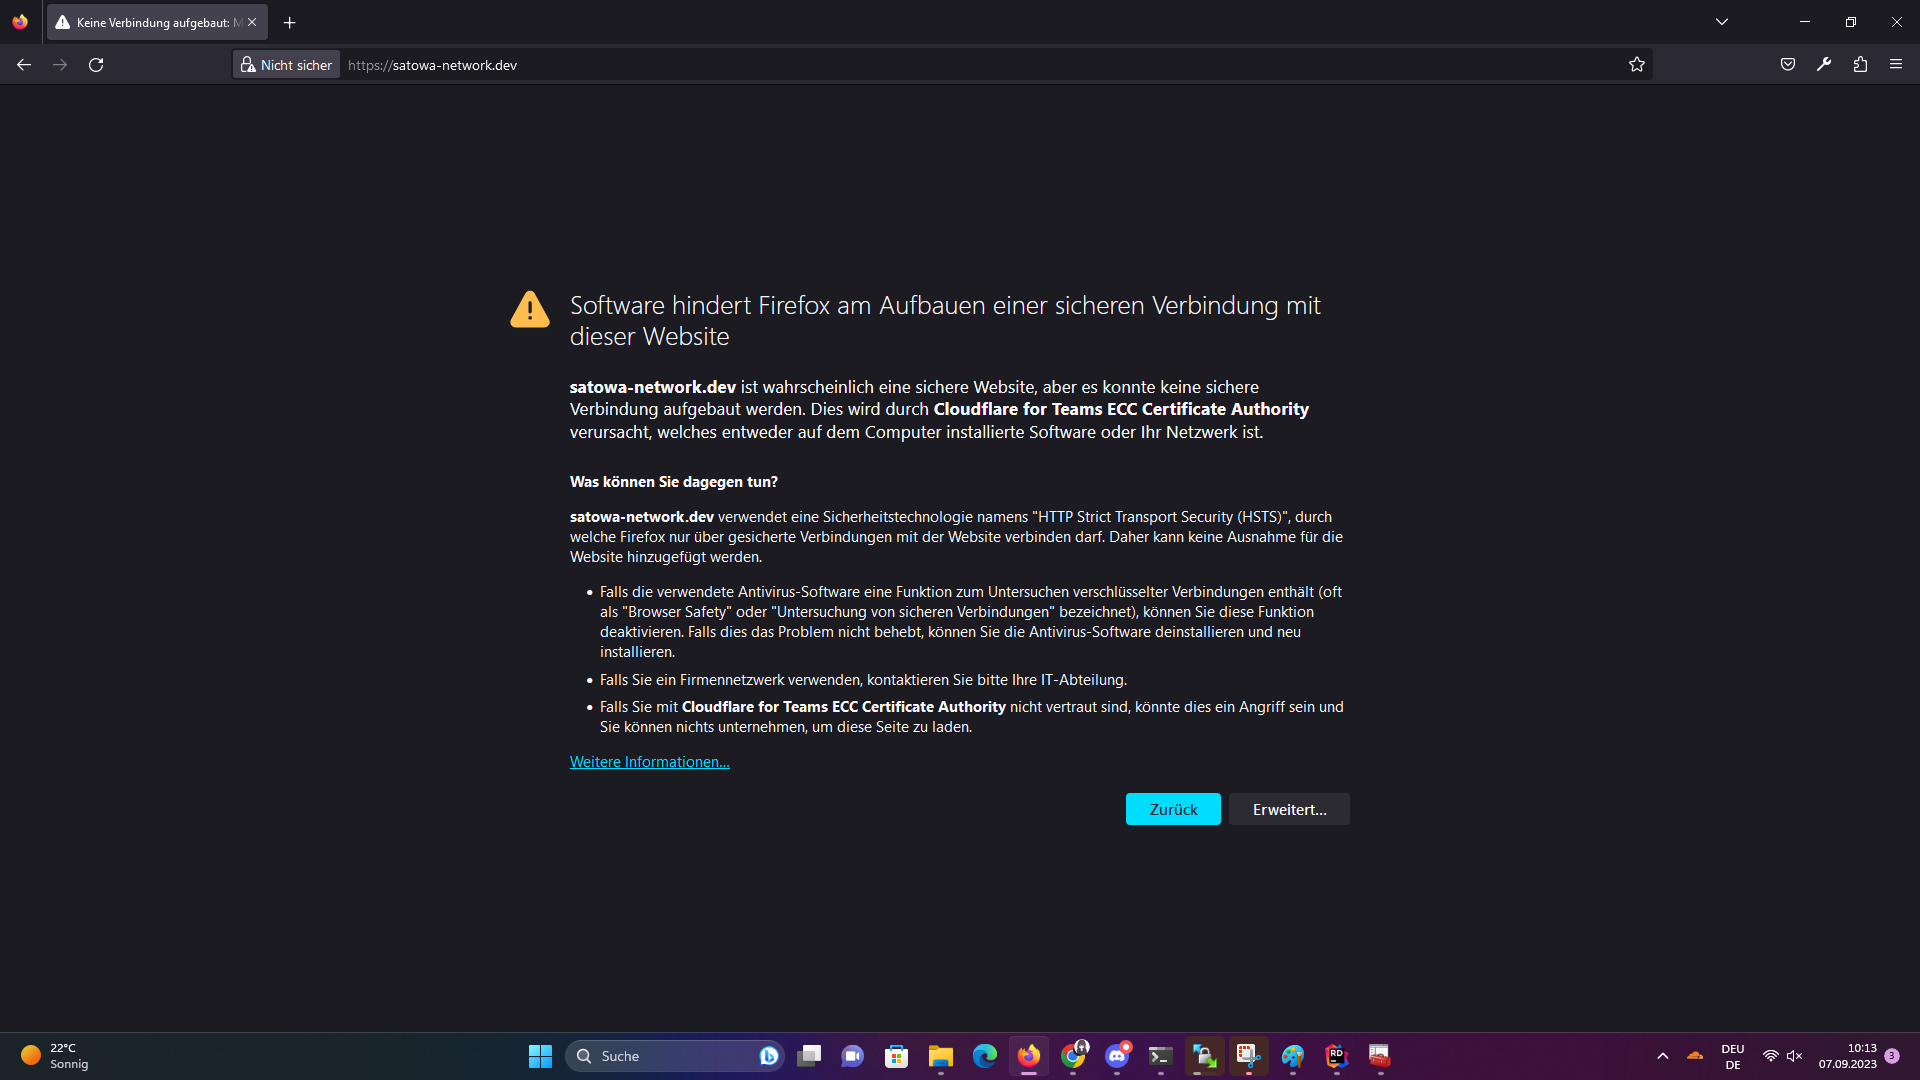1920x1080 pixels.
Task: Click the Zurück button
Action: point(1173,810)
